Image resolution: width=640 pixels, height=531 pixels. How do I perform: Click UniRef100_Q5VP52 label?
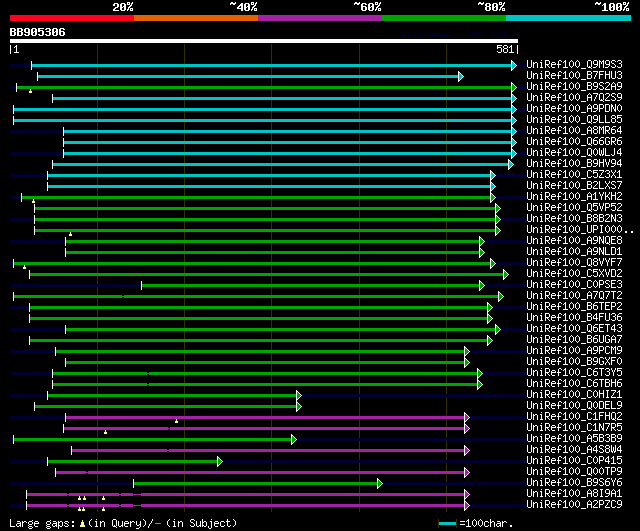pos(574,208)
